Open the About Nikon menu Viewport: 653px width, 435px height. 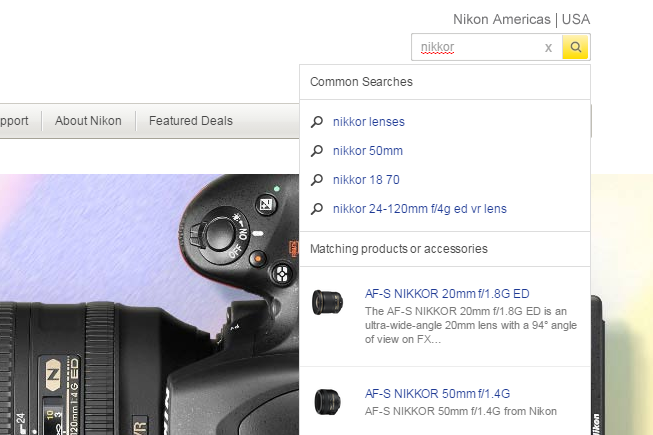point(88,121)
